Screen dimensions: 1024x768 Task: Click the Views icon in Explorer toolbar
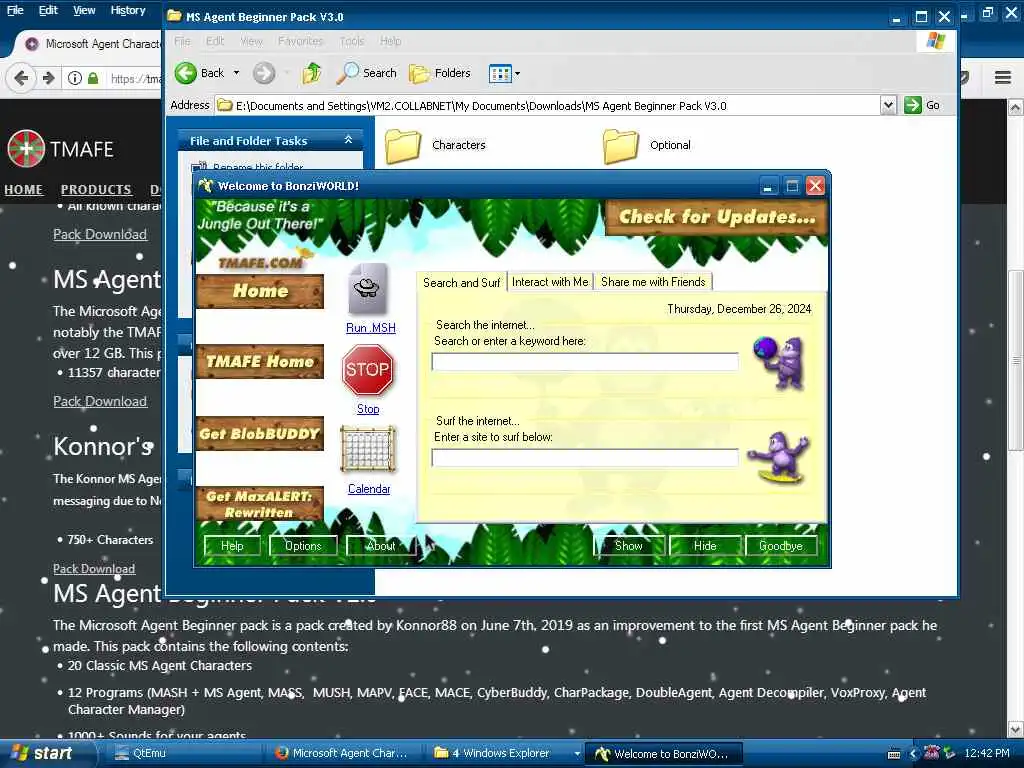[x=500, y=74]
